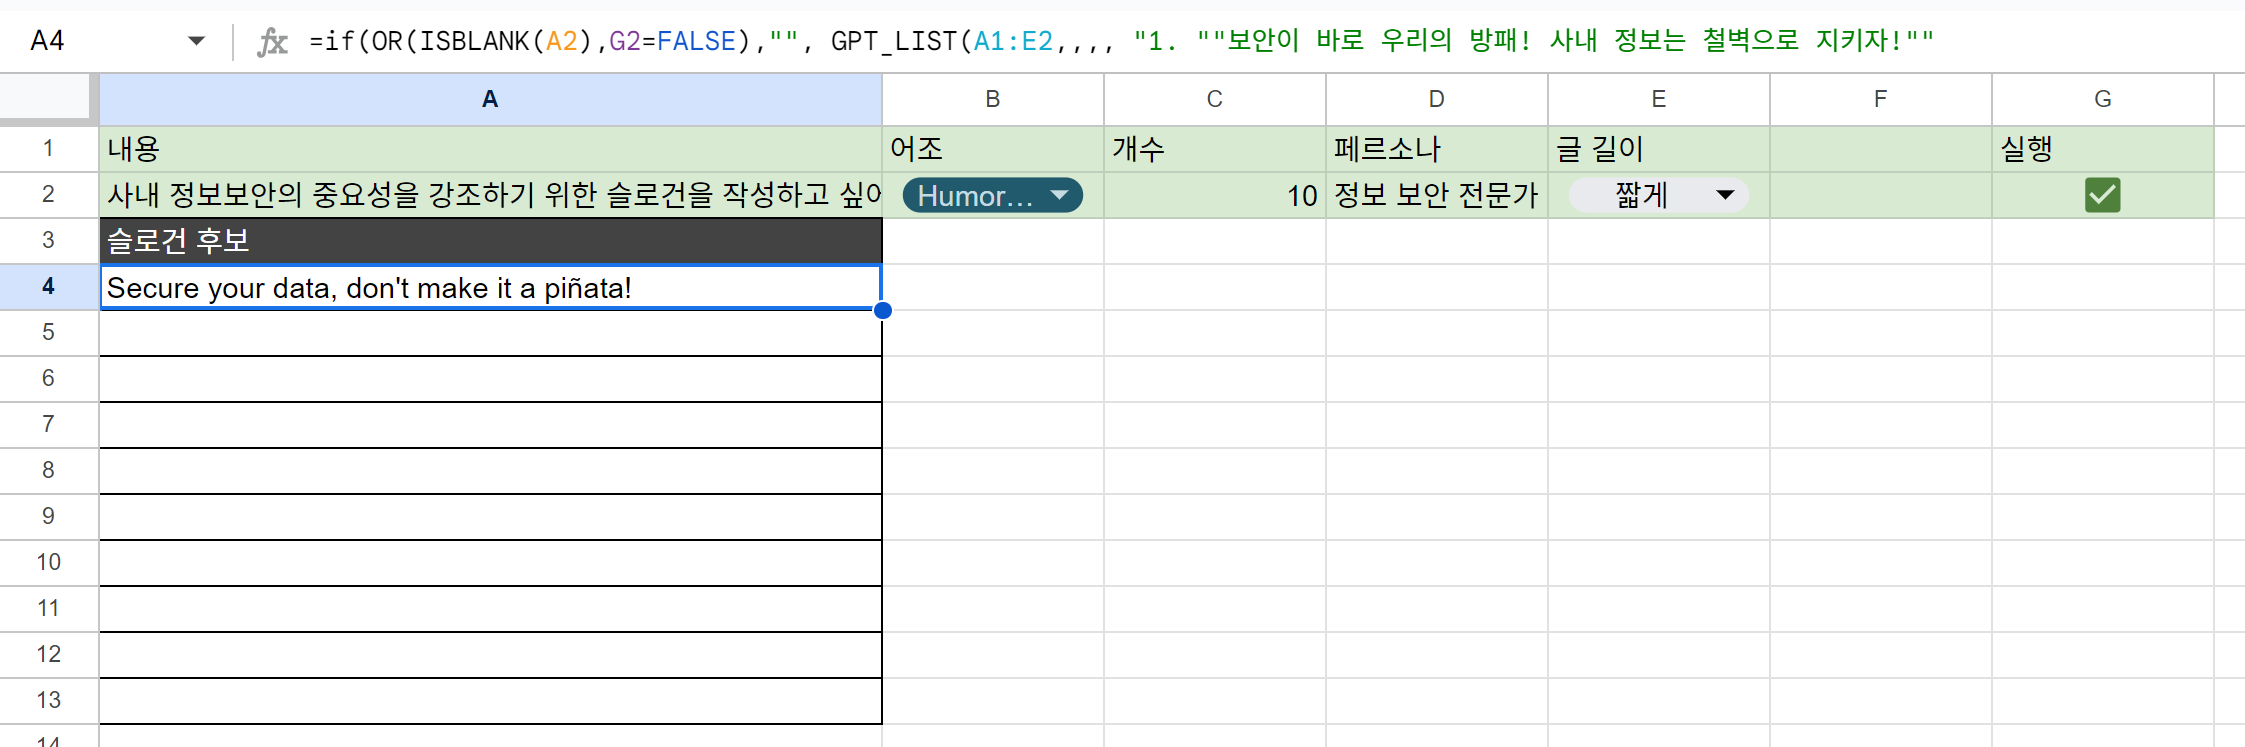Viewport: 2245px width, 747px height.
Task: Click the 글 길이 header cell
Action: (1659, 149)
